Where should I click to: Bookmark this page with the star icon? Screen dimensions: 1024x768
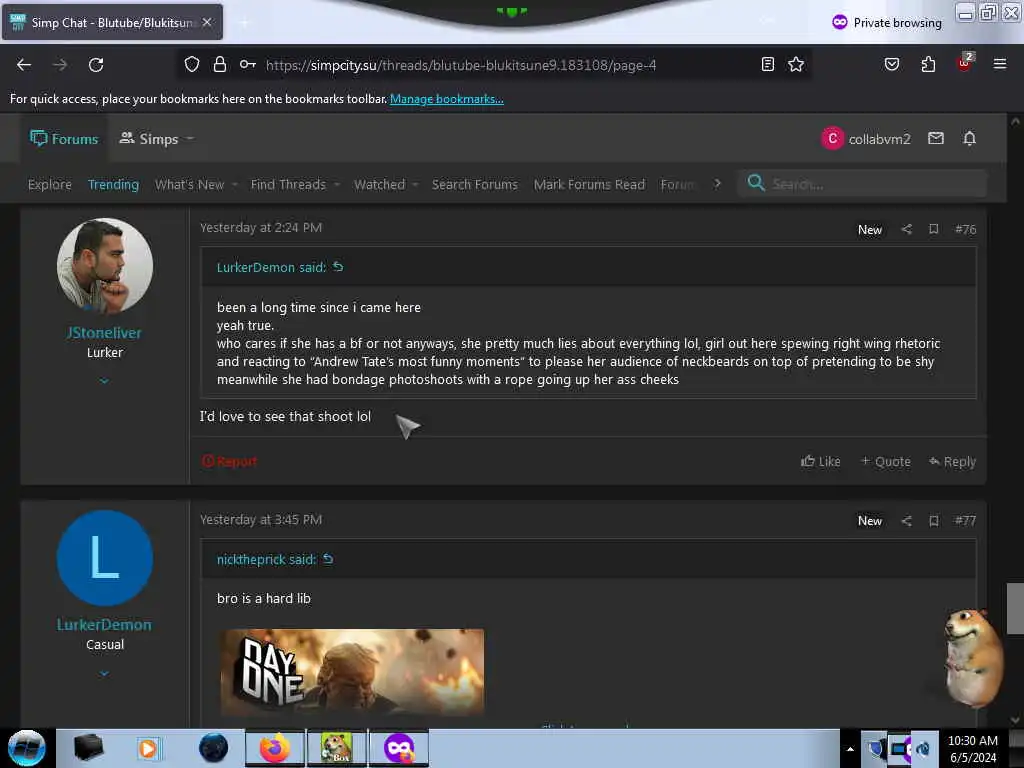(795, 64)
